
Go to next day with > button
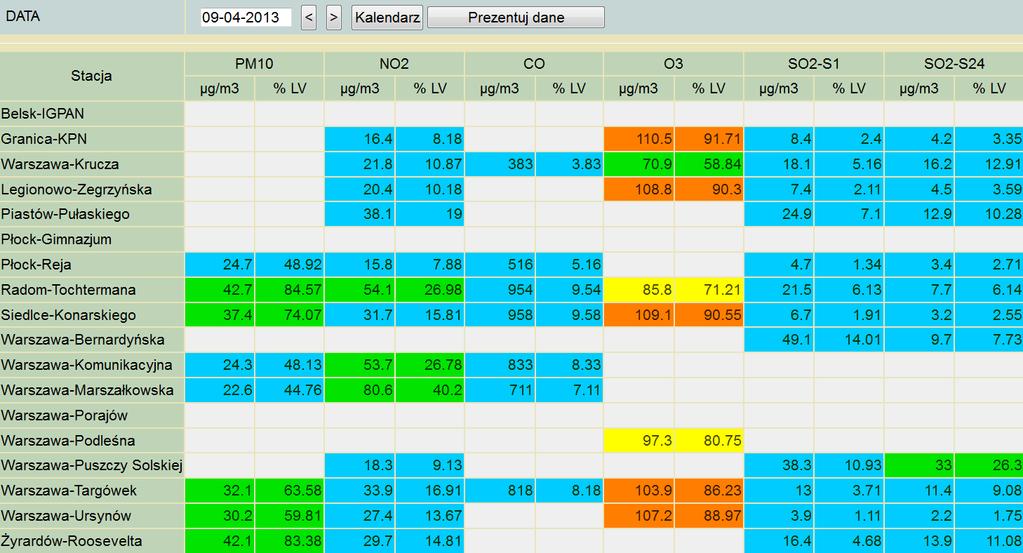pos(333,18)
